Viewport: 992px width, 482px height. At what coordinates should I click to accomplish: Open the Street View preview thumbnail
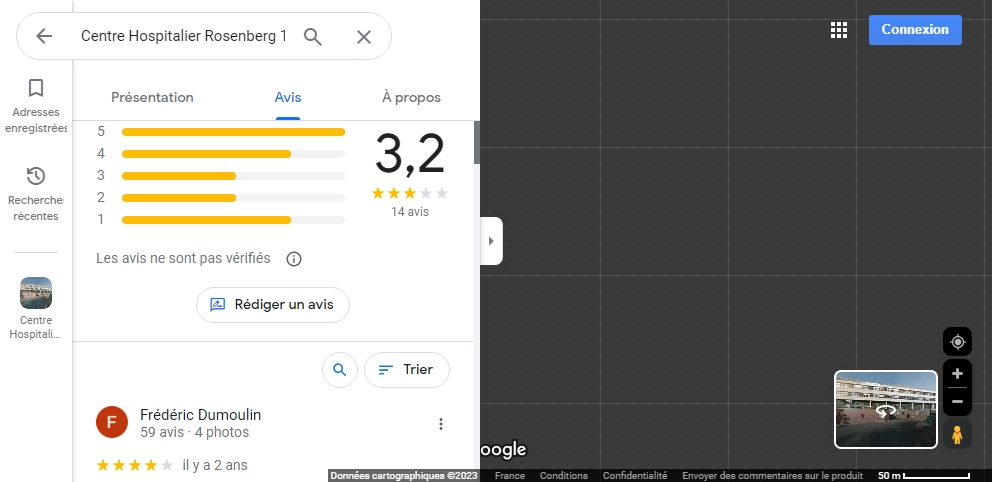tap(886, 409)
